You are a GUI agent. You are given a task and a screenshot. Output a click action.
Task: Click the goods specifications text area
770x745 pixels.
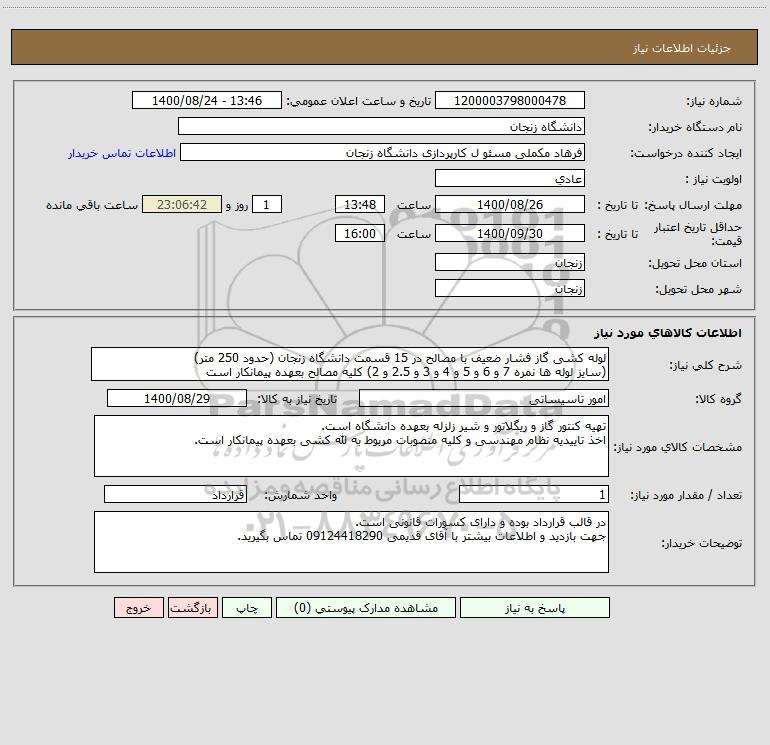[x=351, y=446]
